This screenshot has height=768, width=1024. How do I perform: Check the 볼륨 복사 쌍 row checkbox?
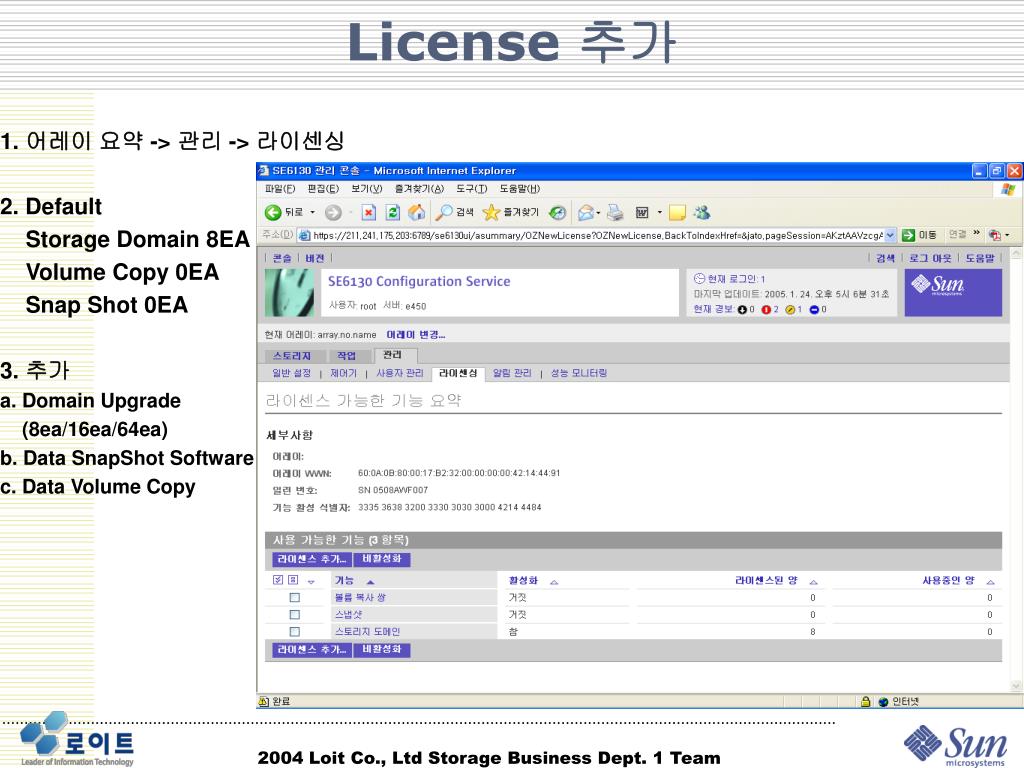295,598
